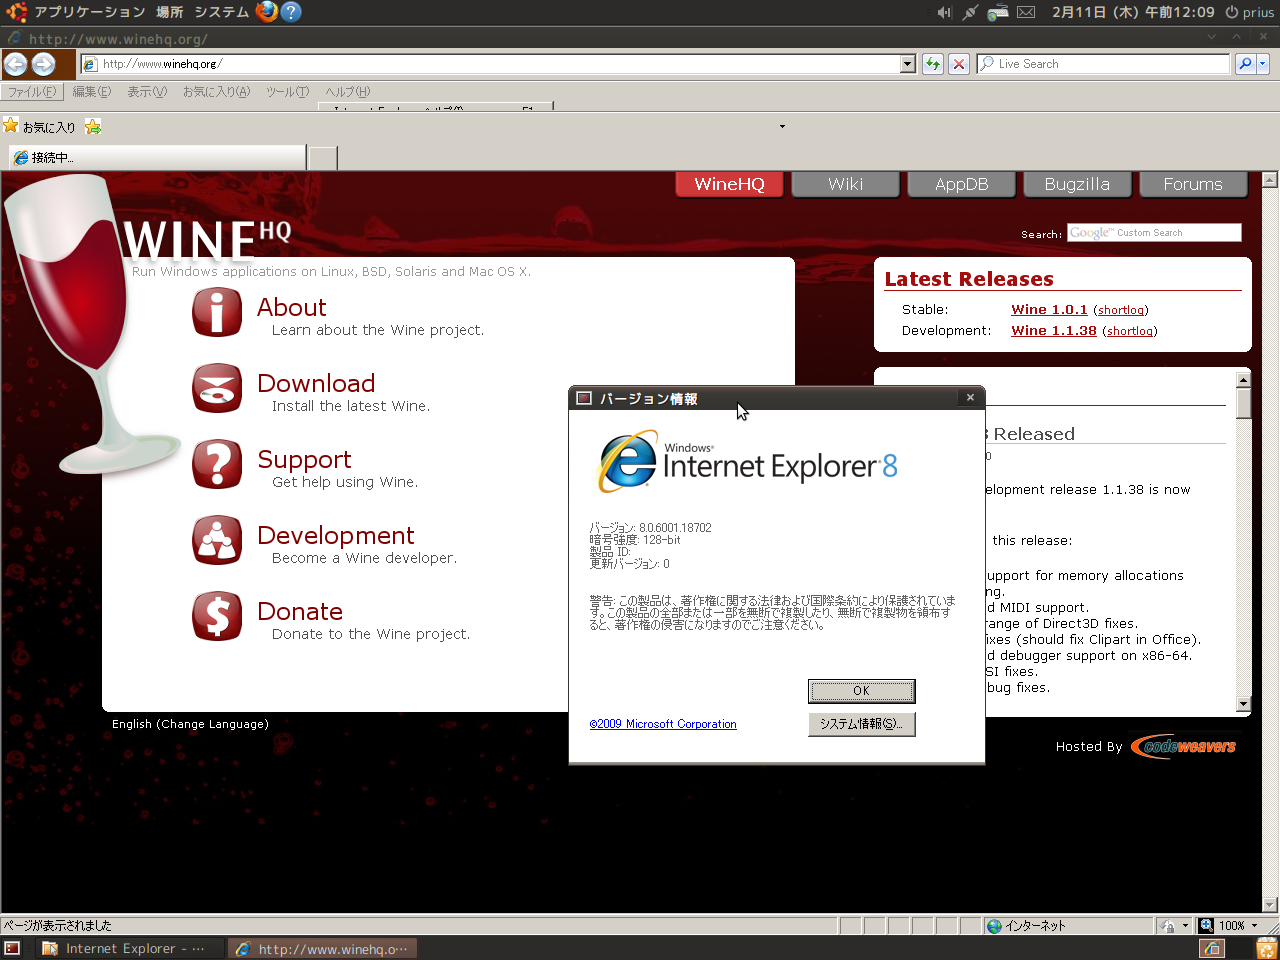1280x960 pixels.
Task: Click OK in the バージョン情報 dialog
Action: 861,691
